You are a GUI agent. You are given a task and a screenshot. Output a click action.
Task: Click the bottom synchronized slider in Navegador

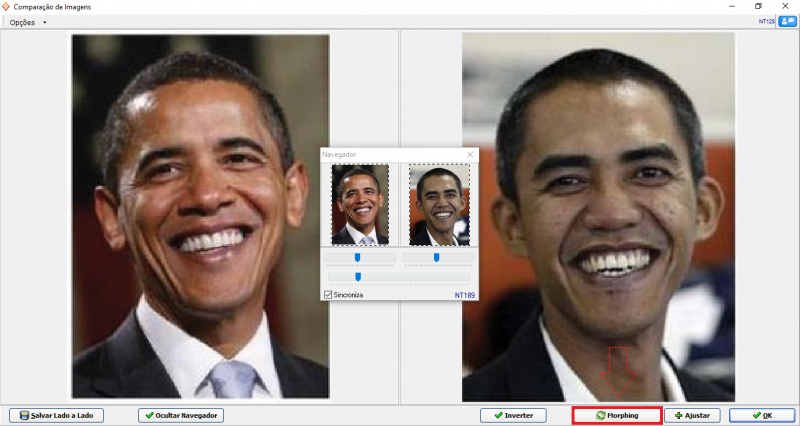[358, 276]
